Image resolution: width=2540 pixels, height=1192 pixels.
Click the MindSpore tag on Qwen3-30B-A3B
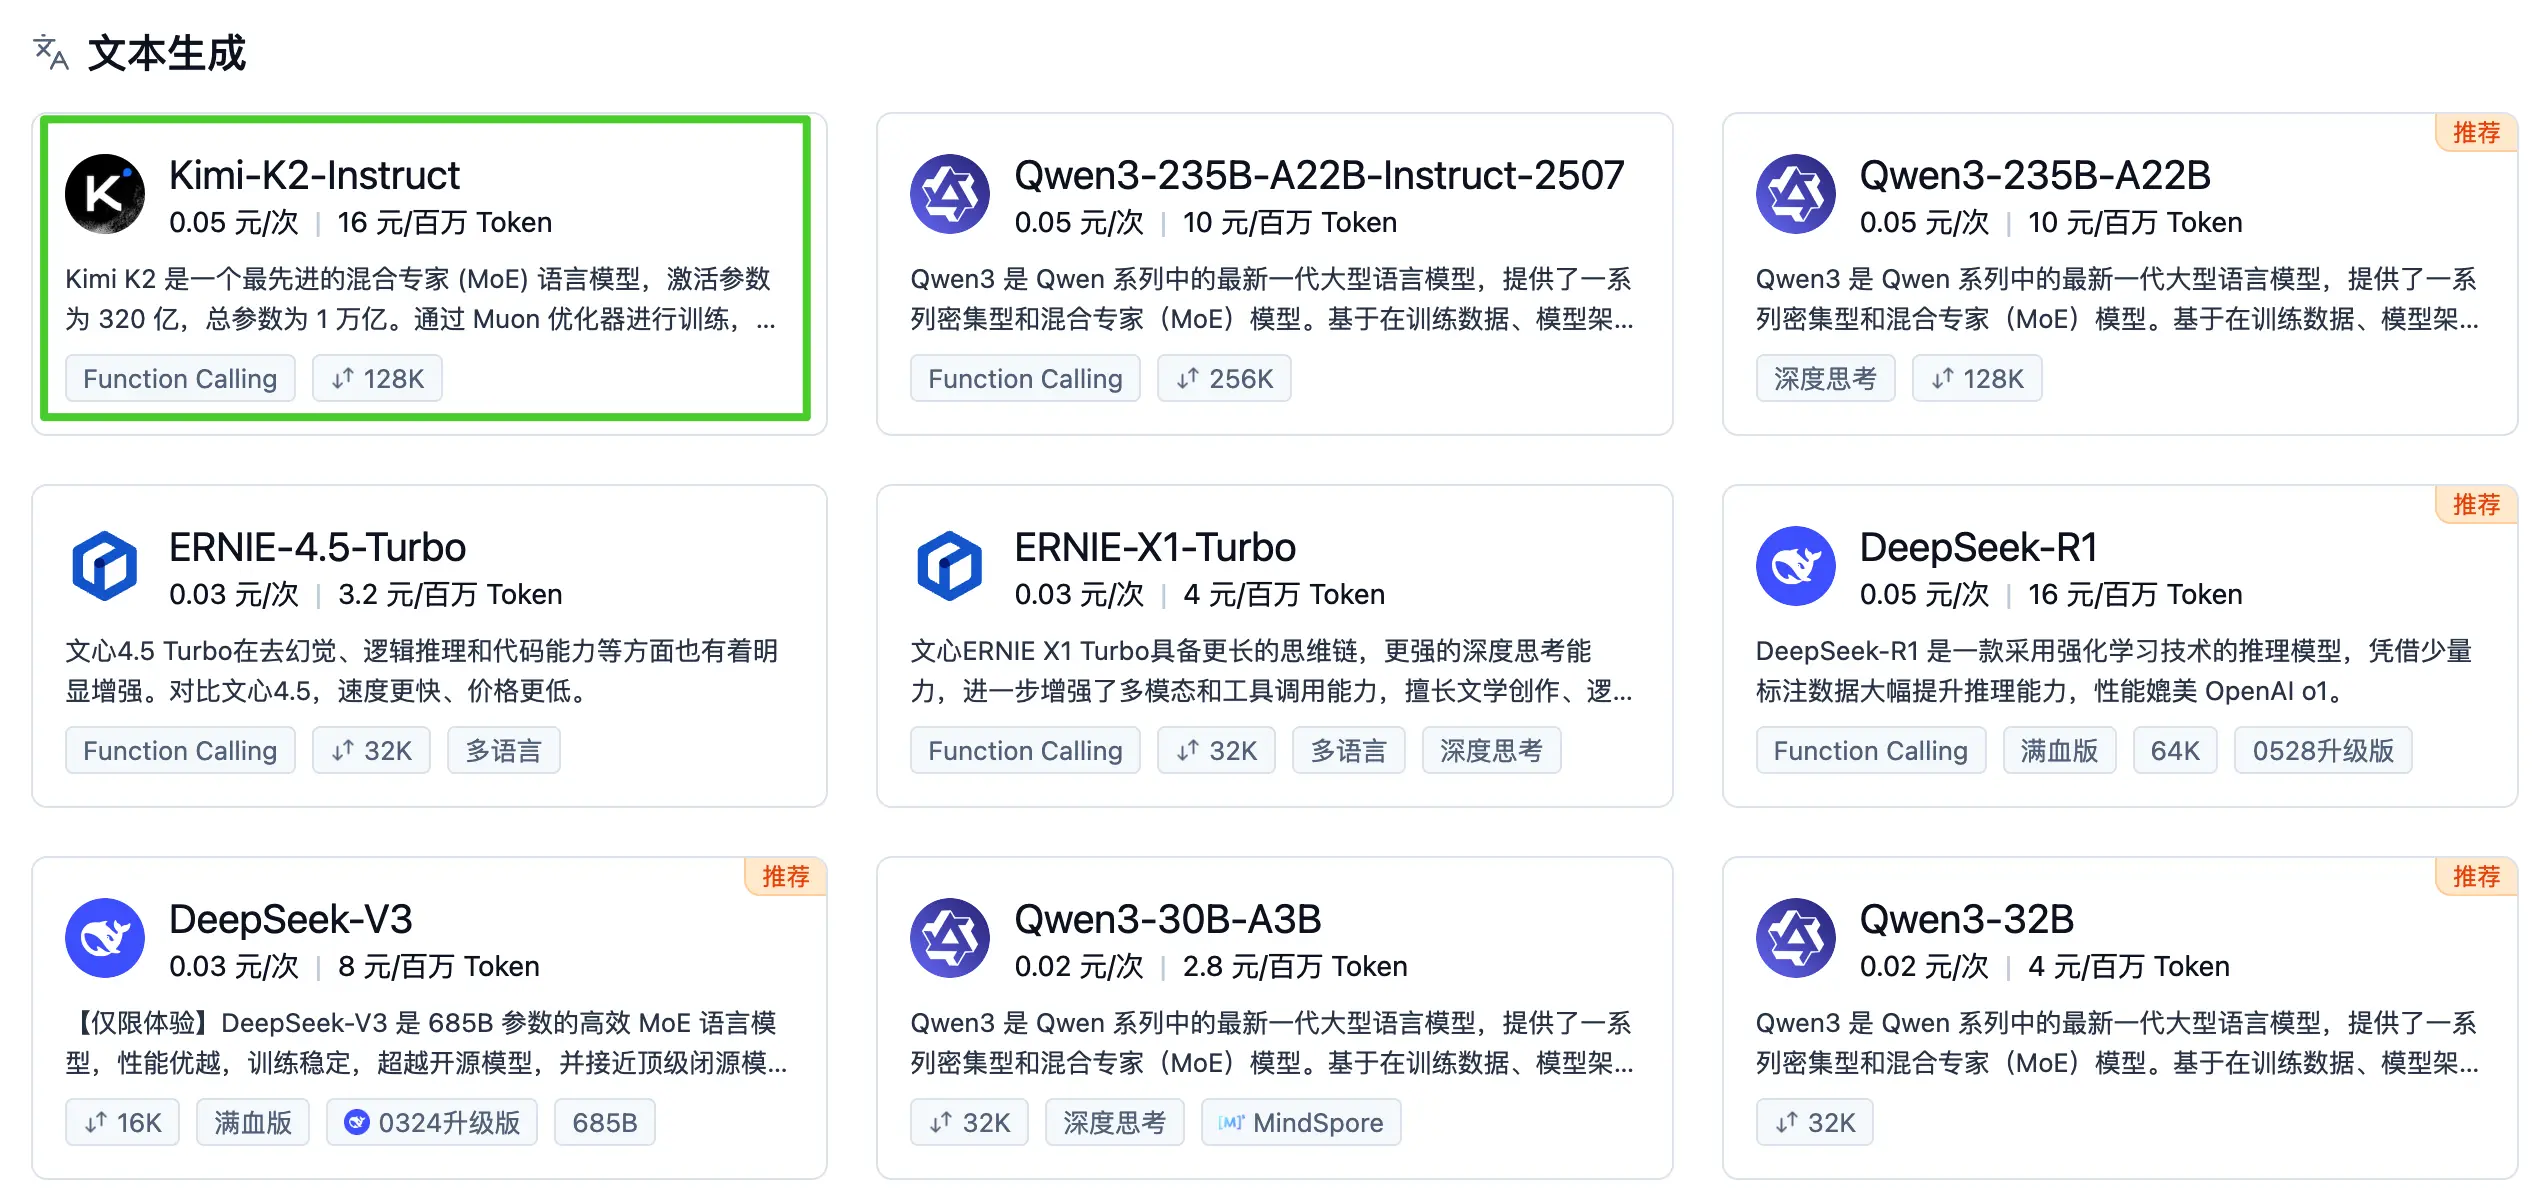coord(1301,1122)
